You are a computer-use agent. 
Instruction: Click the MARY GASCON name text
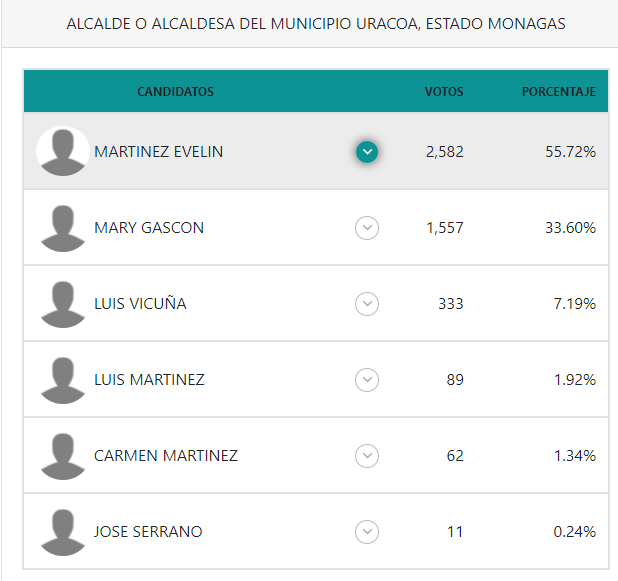point(149,228)
